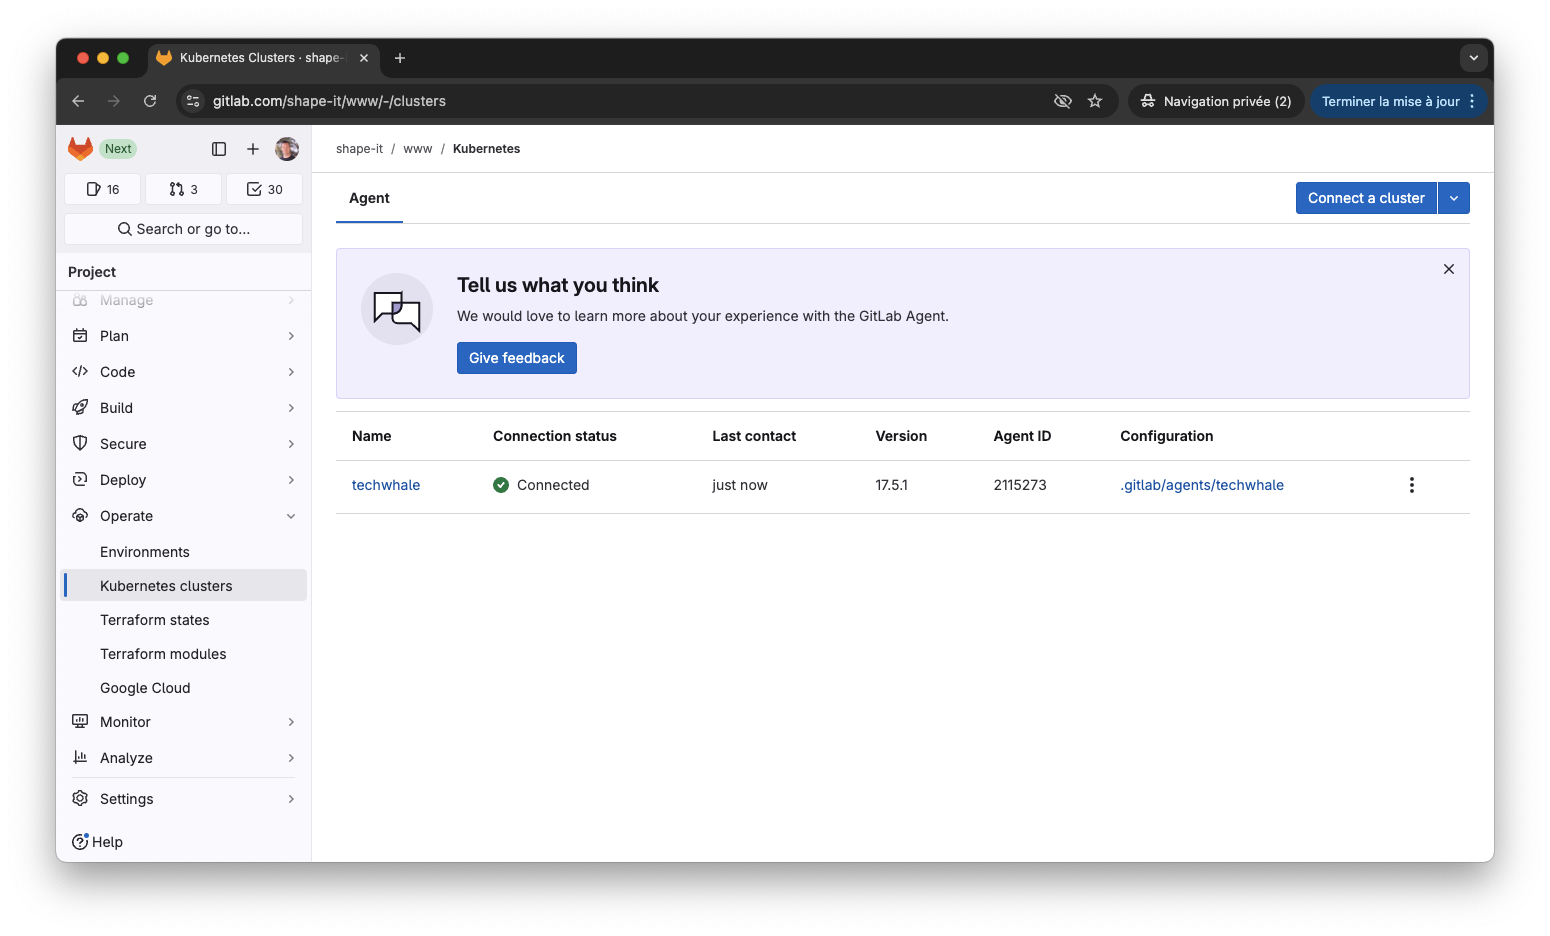
Task: Open Google Cloud page
Action: [184, 688]
